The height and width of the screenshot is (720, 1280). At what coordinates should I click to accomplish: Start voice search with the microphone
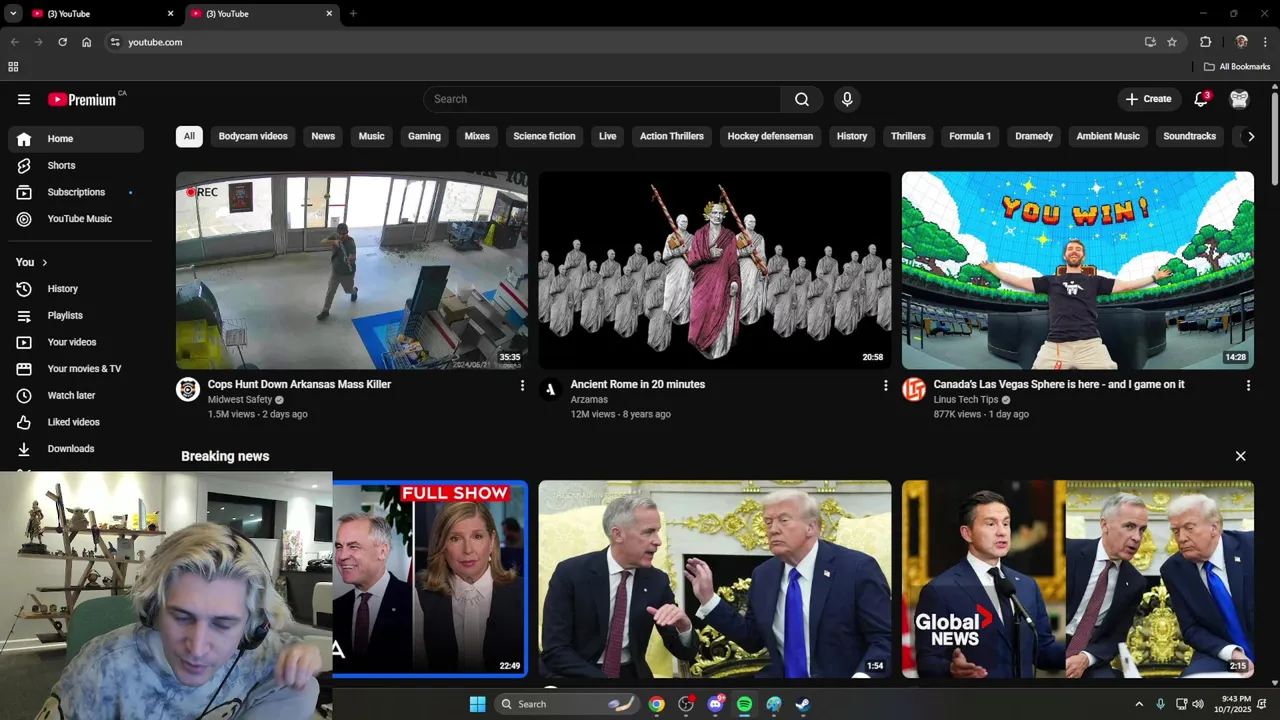(x=847, y=99)
